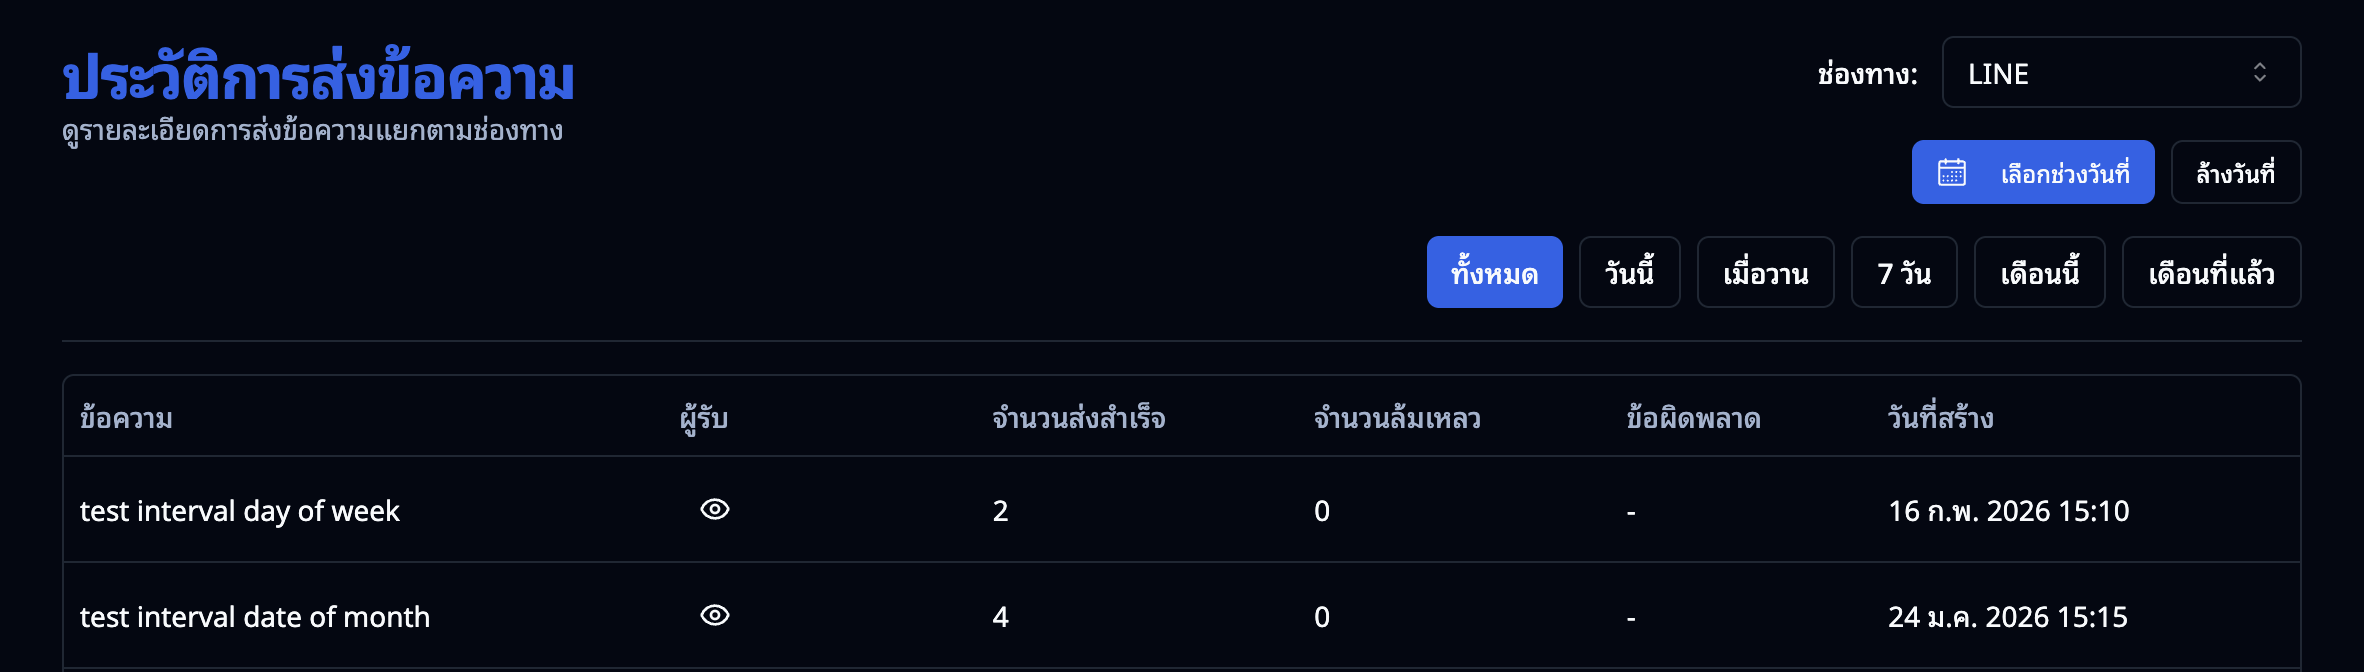Click the ล้างวันที่ clear-date button
This screenshot has width=2364, height=672.
point(2236,171)
